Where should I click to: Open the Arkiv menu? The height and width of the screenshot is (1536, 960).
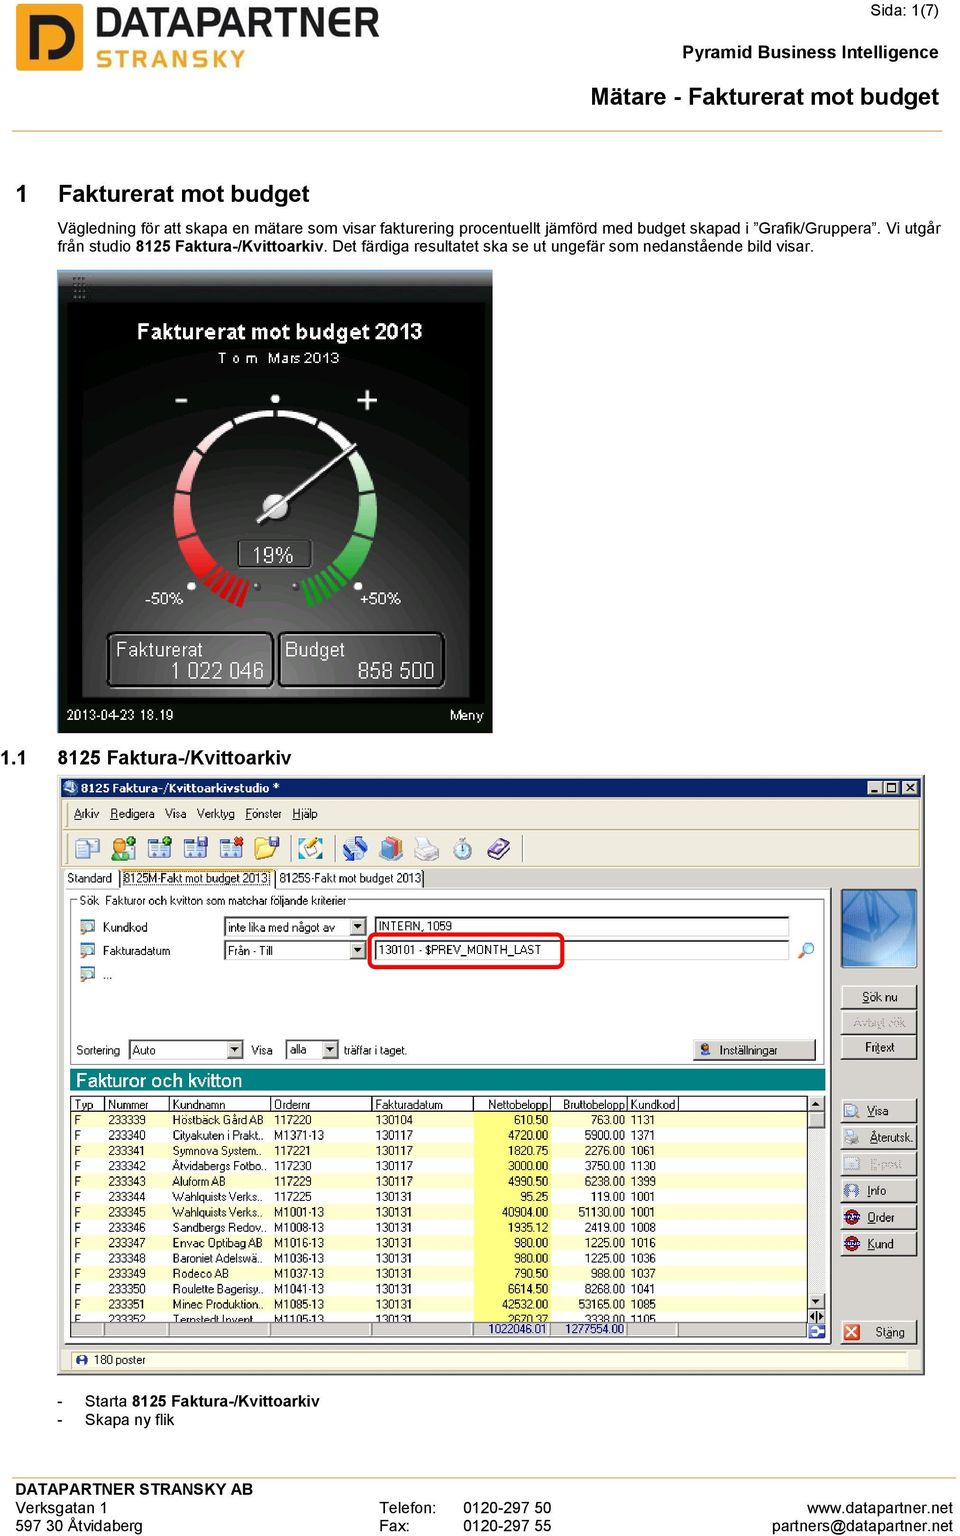pyautogui.click(x=87, y=814)
